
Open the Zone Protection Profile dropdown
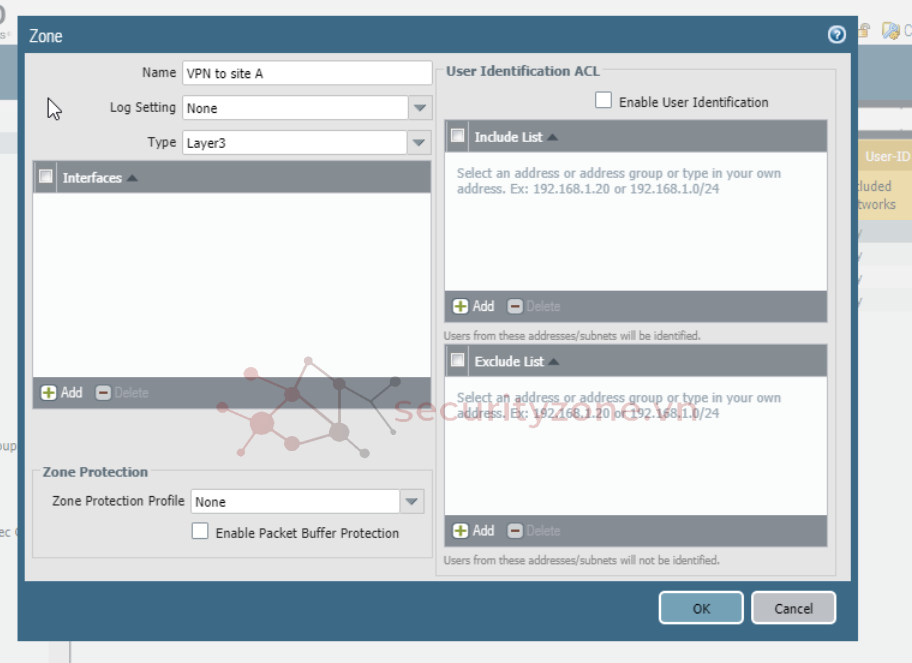(411, 502)
